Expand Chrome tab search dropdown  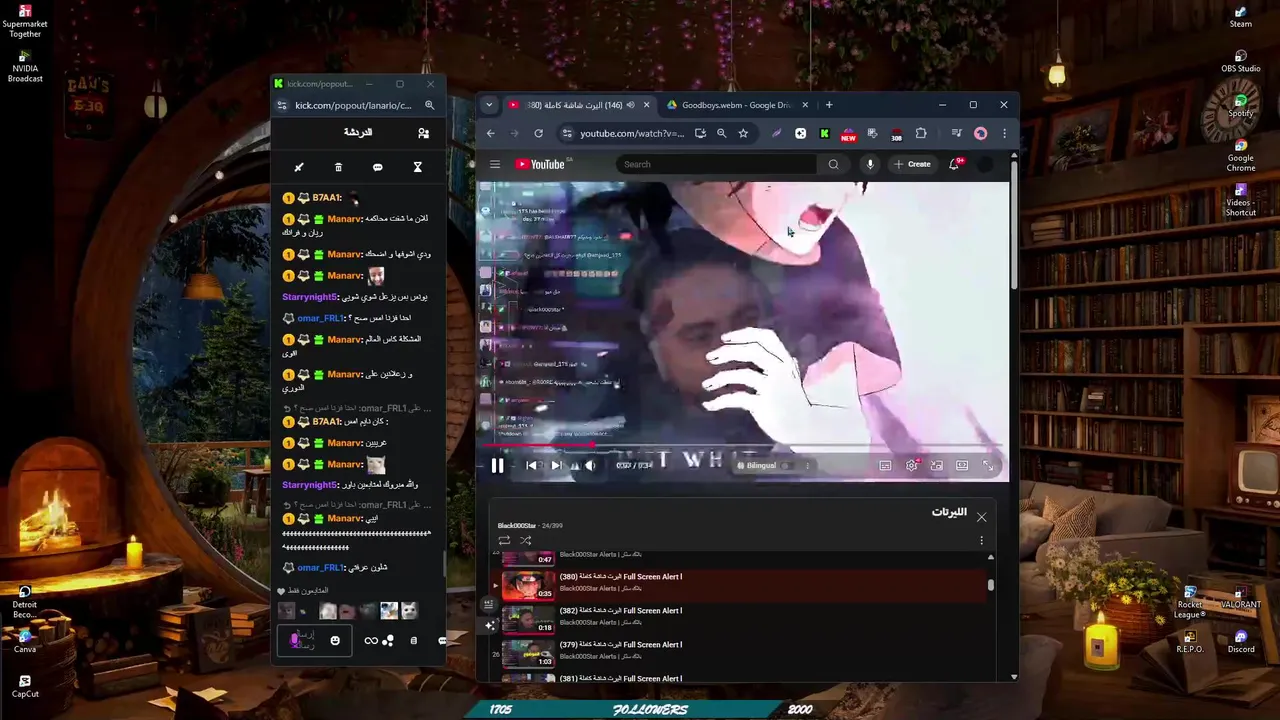(x=489, y=105)
